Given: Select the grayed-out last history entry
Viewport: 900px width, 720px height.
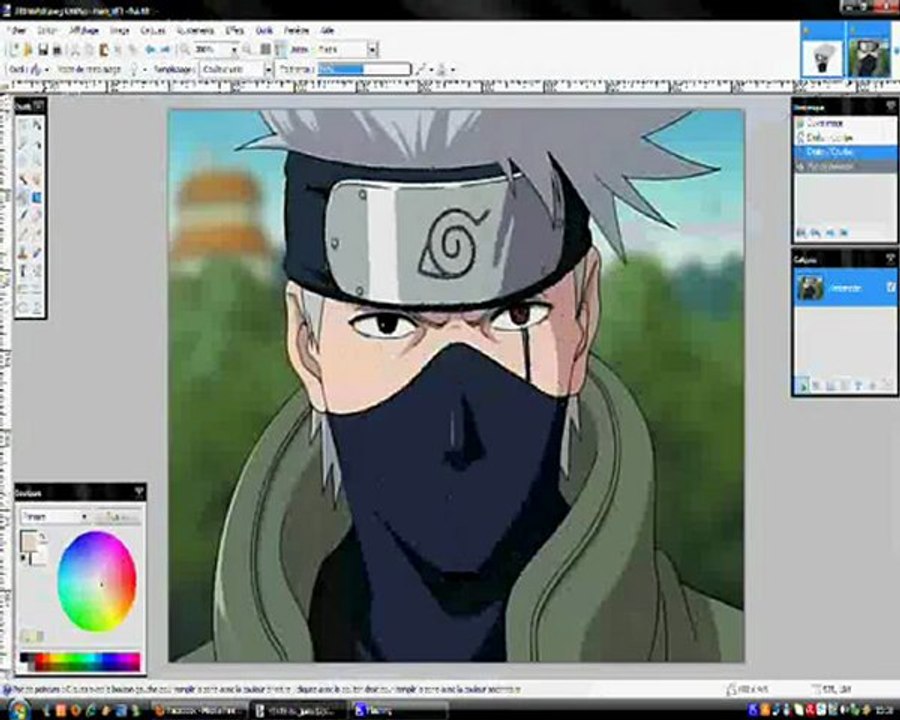Looking at the screenshot, I should [844, 167].
